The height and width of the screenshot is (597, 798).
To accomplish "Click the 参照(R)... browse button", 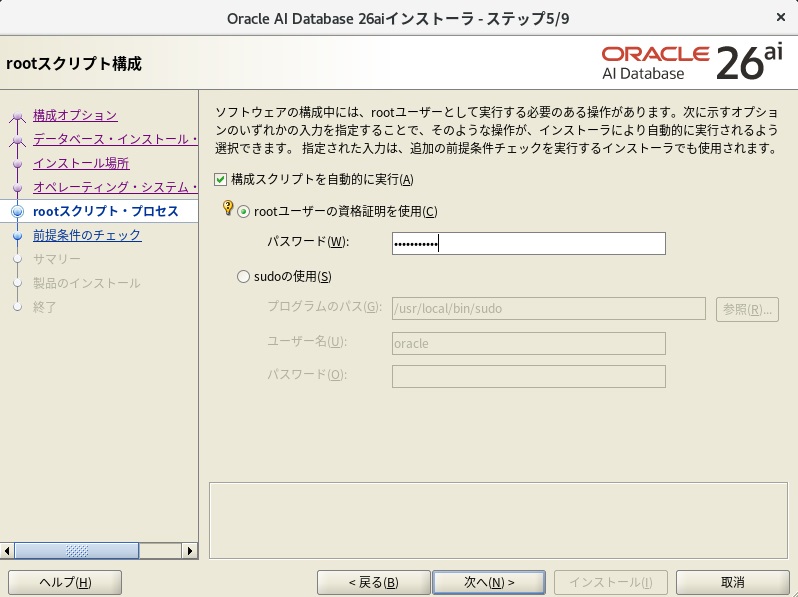I will point(747,309).
